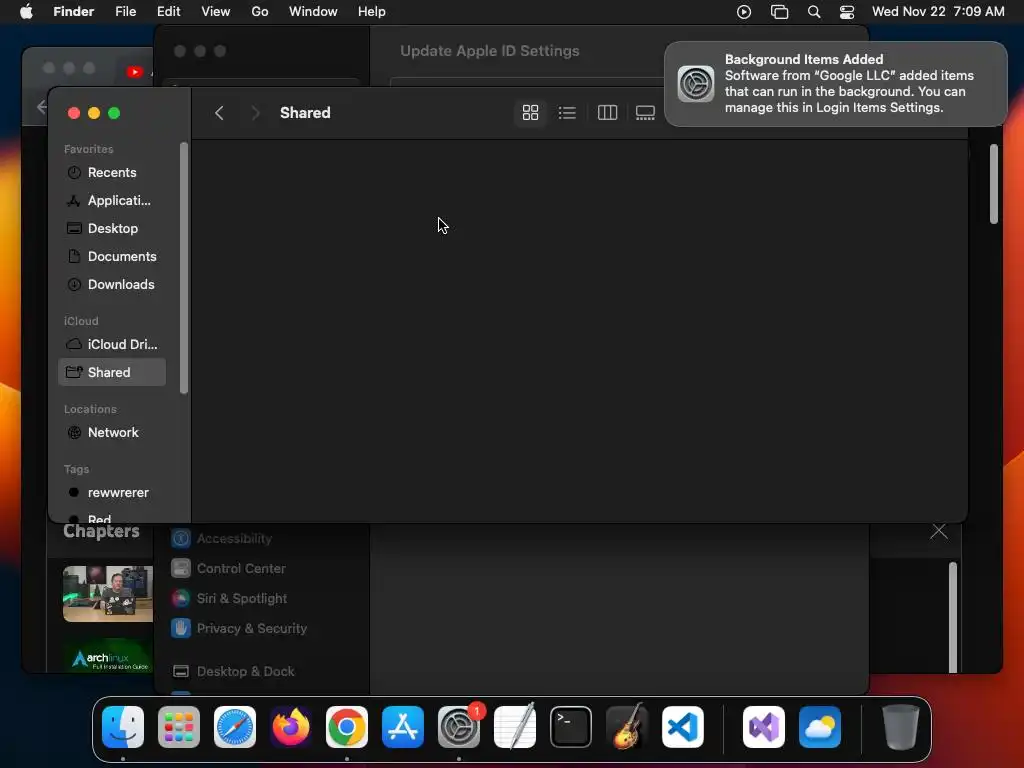1024x768 pixels.
Task: Launch Visual Studio Code from Dock
Action: pos(682,727)
